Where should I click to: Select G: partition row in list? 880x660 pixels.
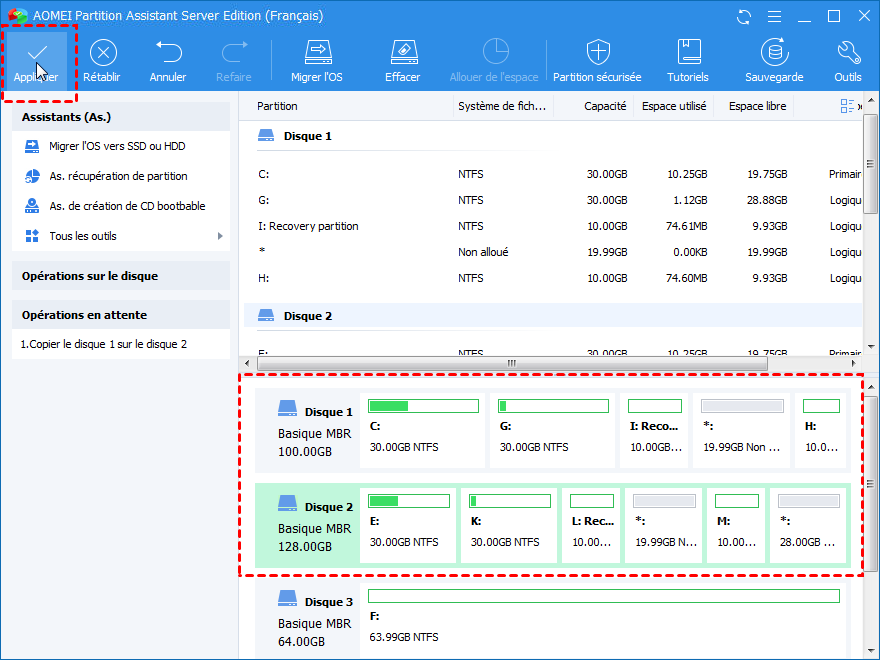[x=553, y=200]
